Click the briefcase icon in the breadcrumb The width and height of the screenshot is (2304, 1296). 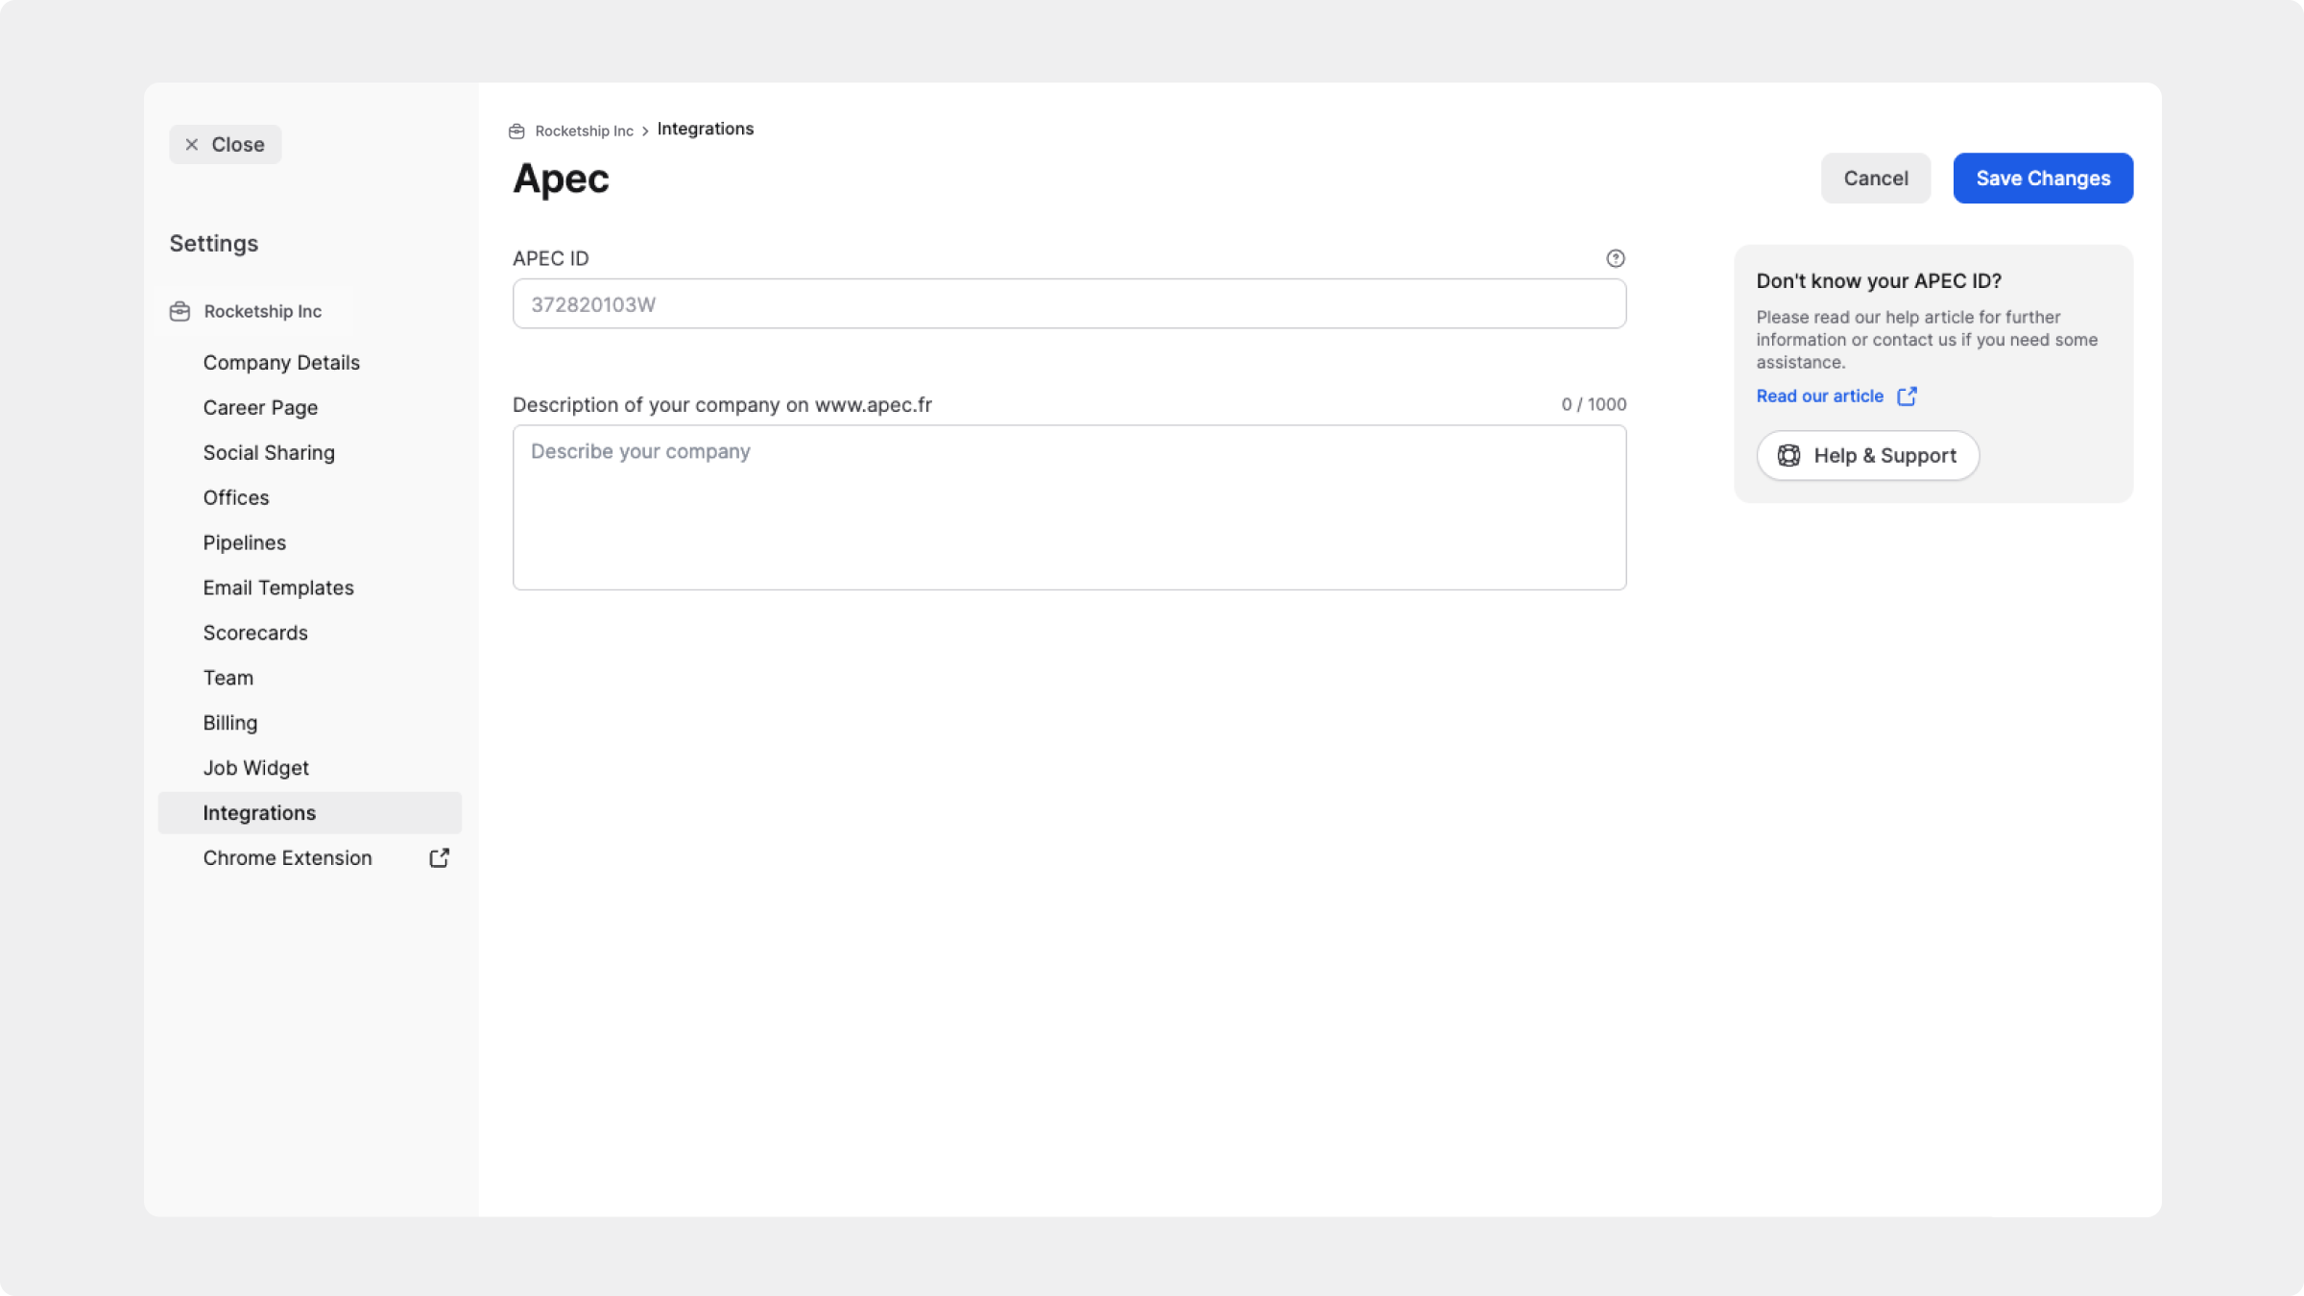pos(517,131)
